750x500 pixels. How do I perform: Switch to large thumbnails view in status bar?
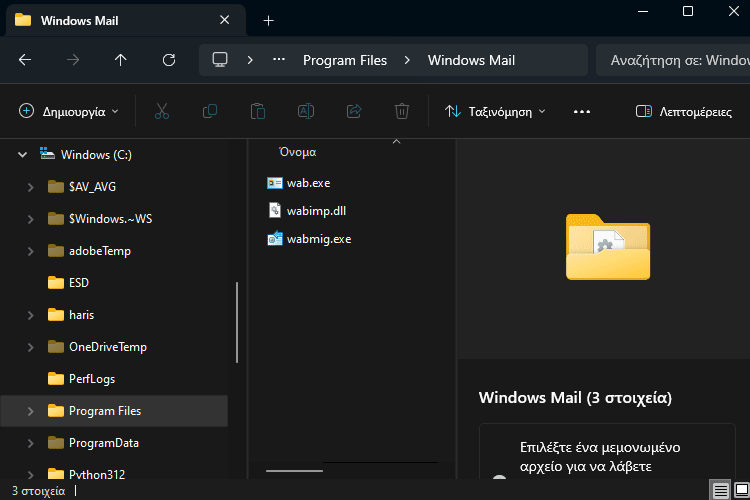click(741, 490)
